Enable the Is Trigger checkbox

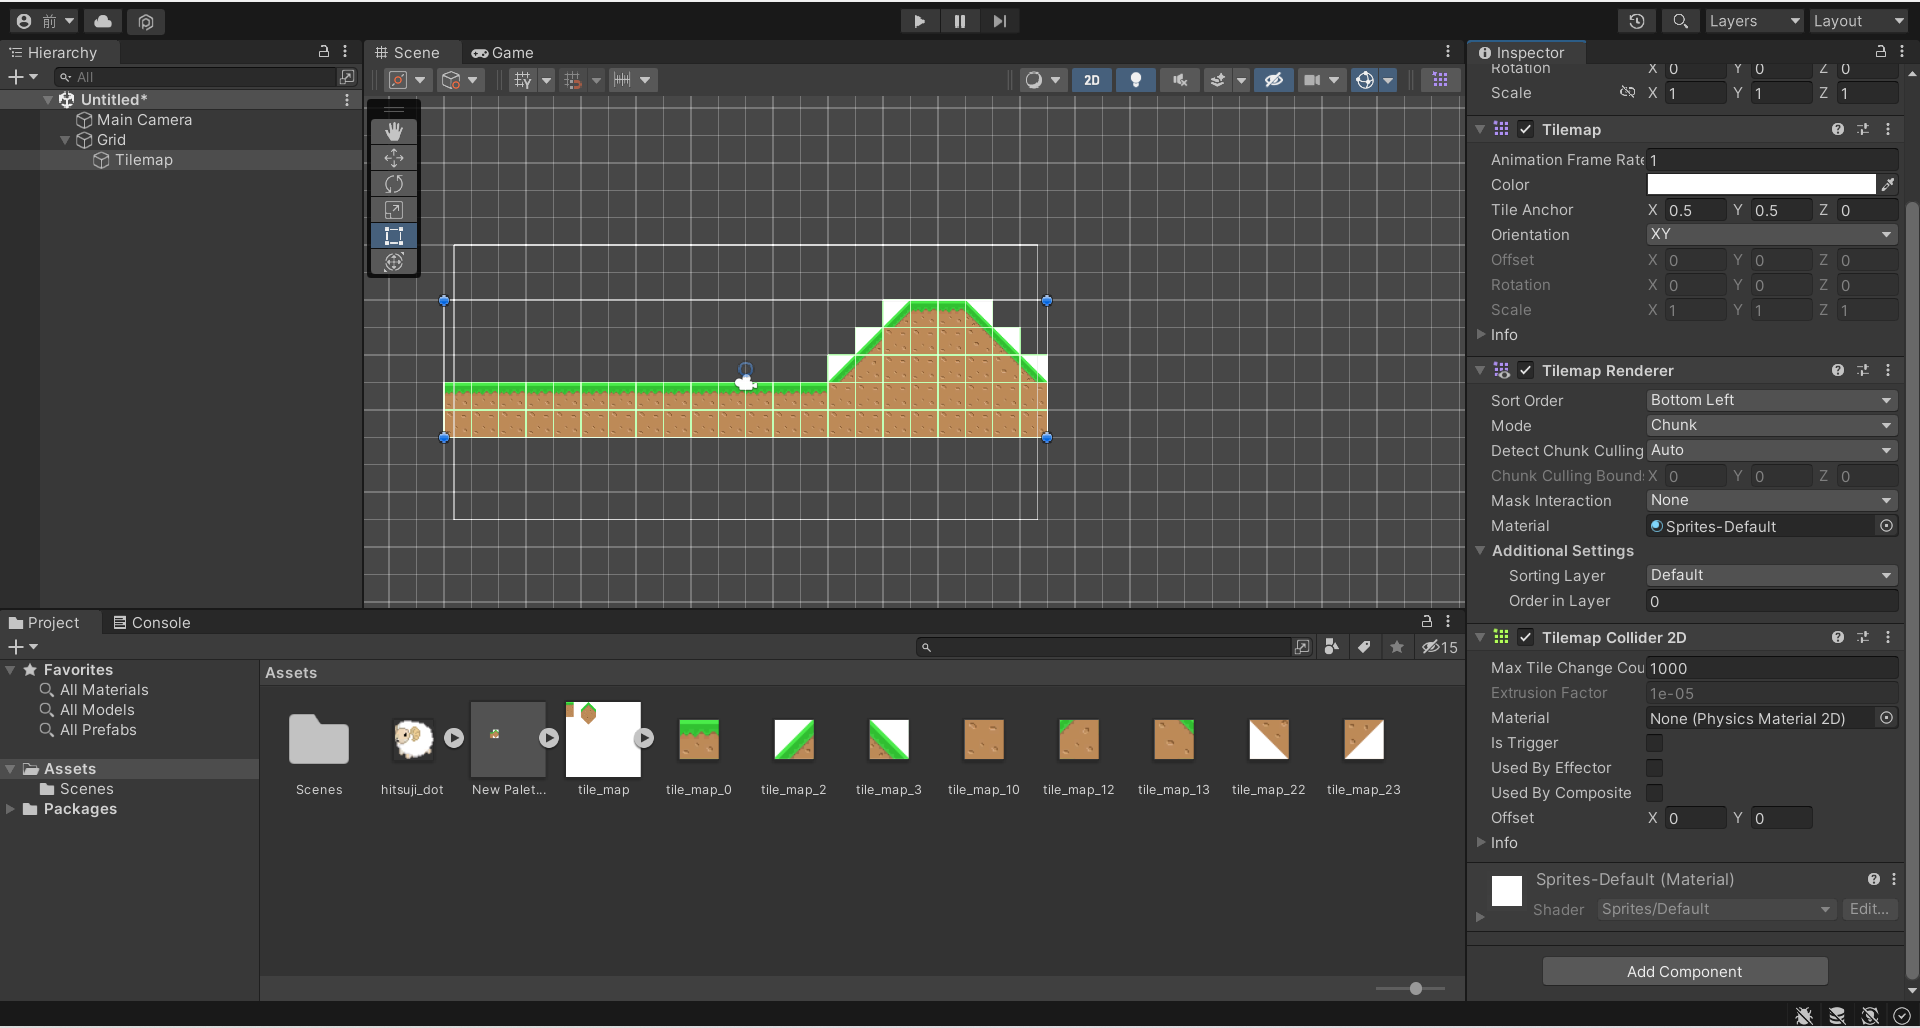(1655, 743)
